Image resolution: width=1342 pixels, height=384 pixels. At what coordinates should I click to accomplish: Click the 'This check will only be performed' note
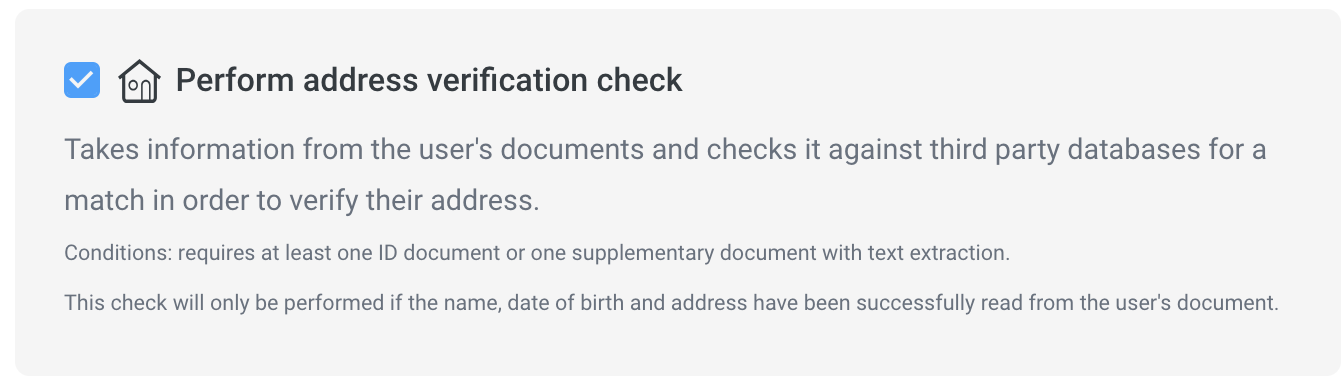pyautogui.click(x=671, y=303)
